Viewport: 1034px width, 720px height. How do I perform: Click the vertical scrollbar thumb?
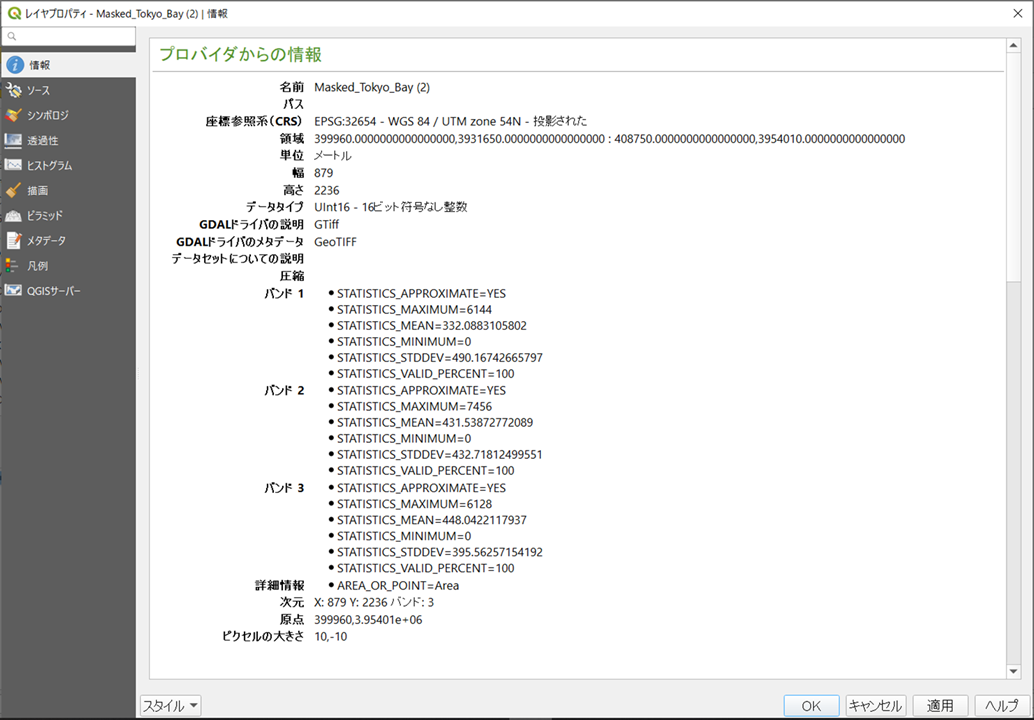click(x=1014, y=167)
